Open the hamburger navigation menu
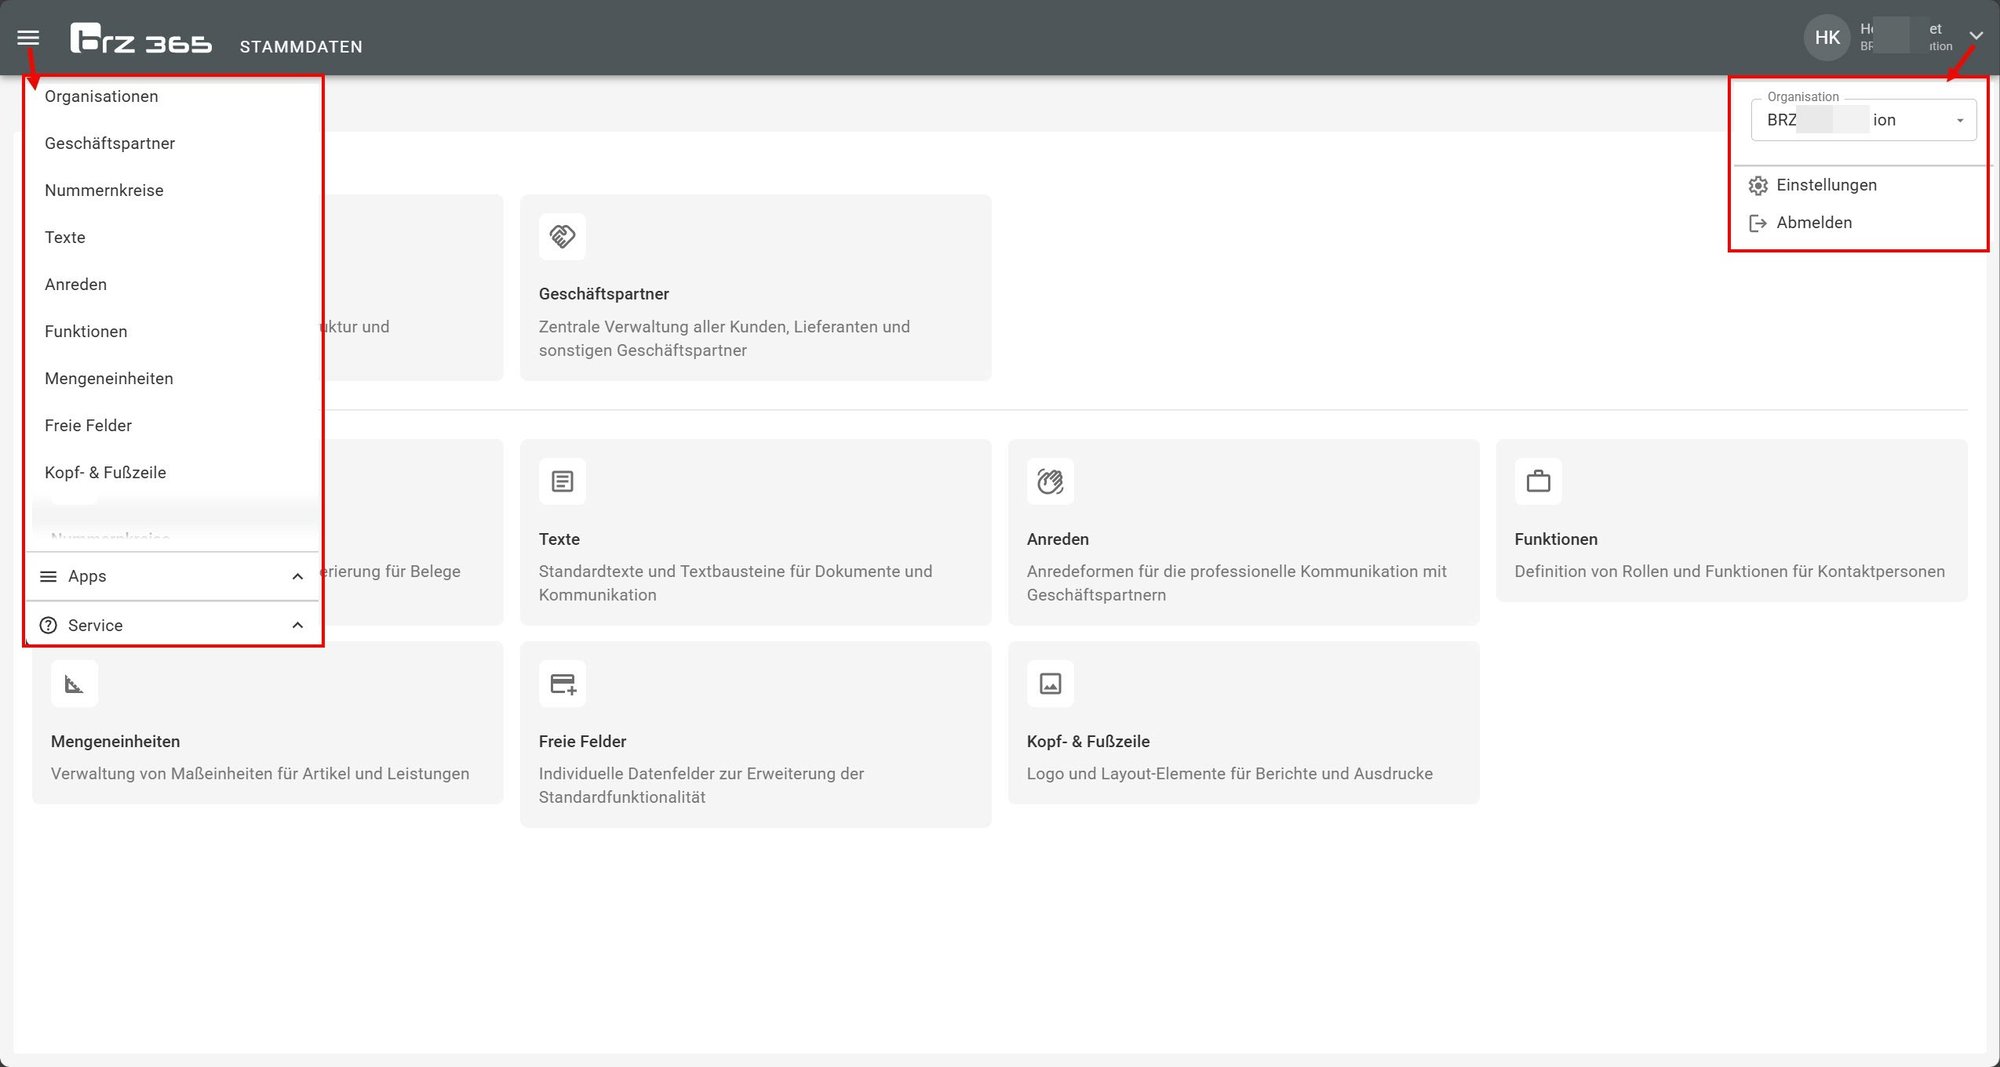 (x=27, y=37)
